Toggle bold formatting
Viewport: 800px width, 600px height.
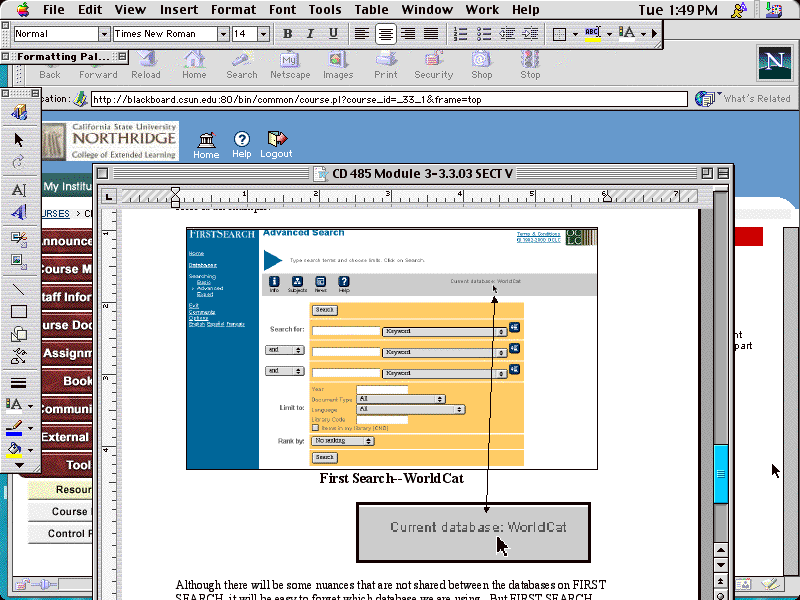click(x=287, y=34)
